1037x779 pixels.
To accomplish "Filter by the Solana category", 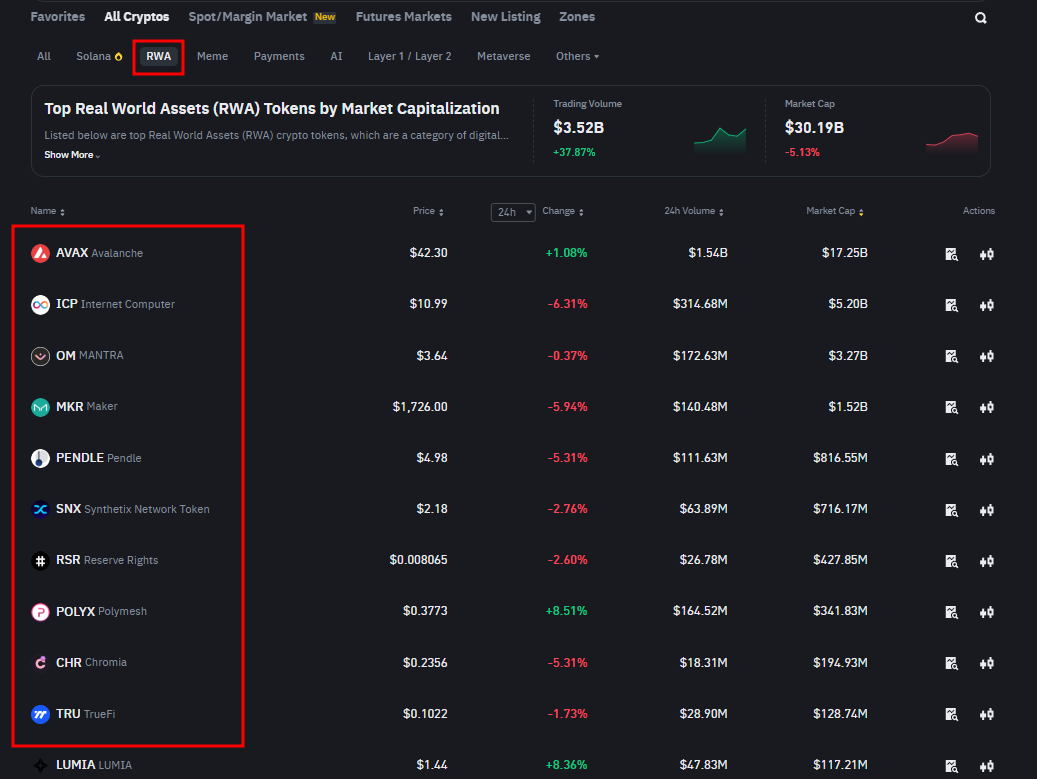I will tap(99, 56).
